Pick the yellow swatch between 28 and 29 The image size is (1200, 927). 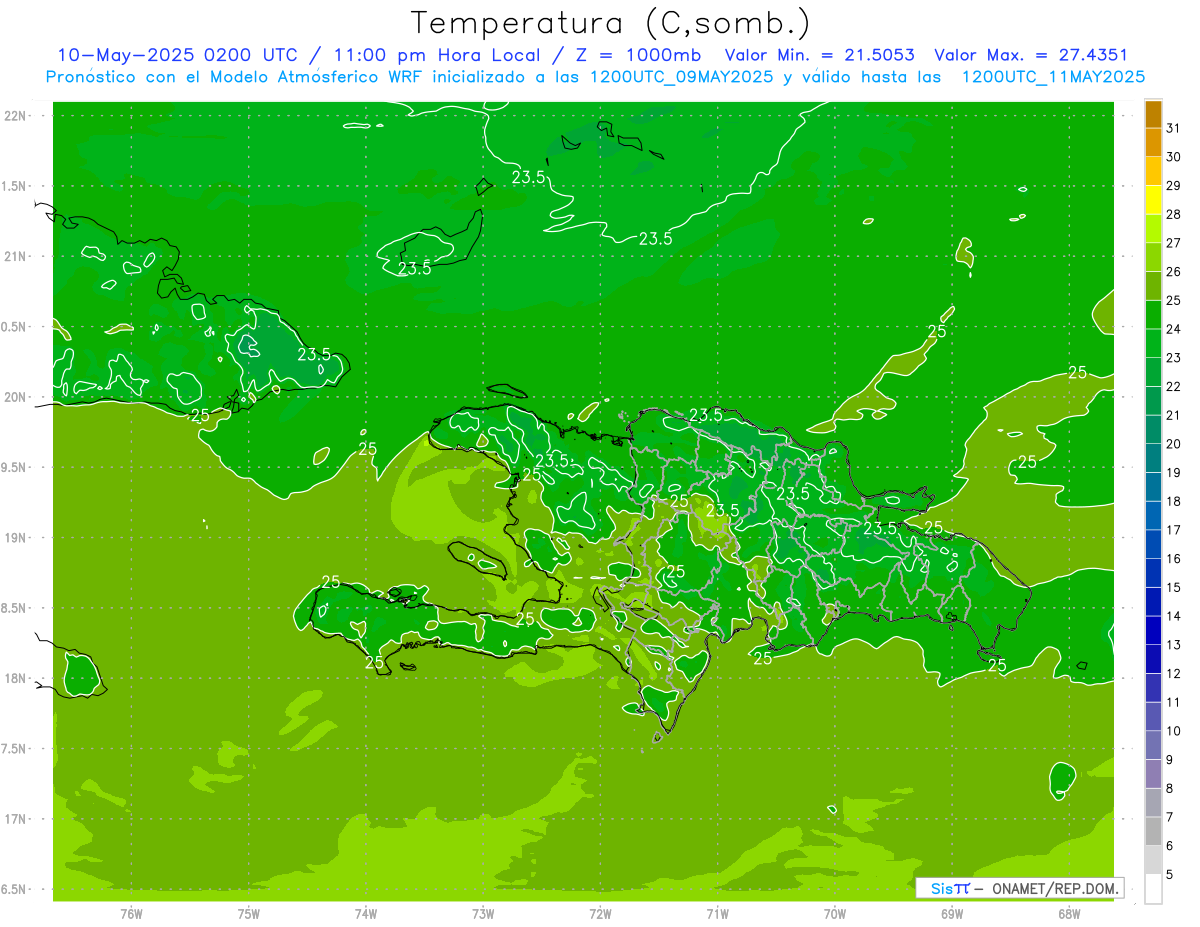tap(1153, 200)
